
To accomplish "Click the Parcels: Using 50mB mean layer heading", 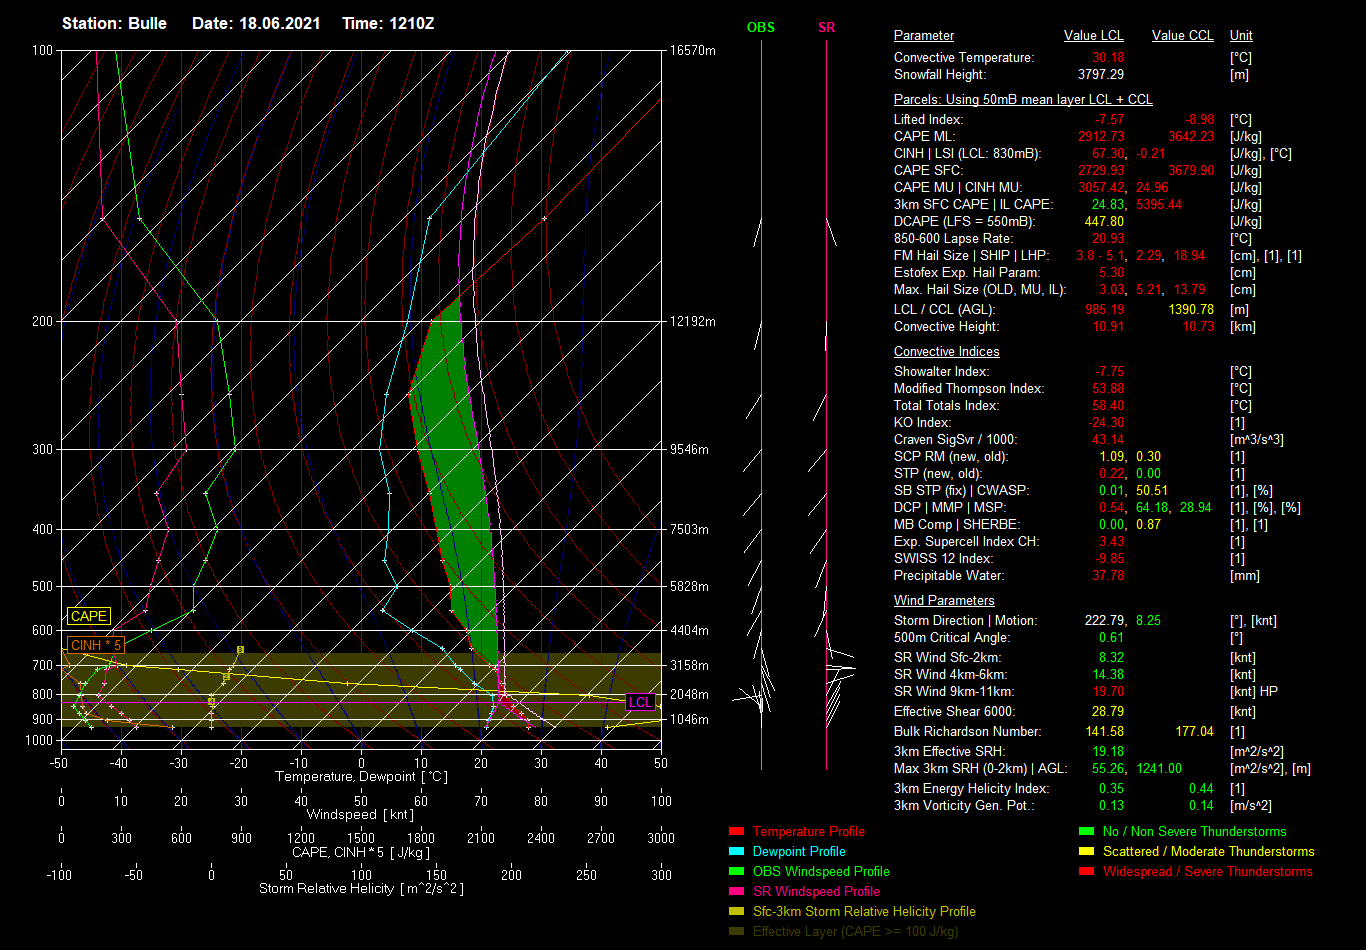I will tap(1022, 100).
